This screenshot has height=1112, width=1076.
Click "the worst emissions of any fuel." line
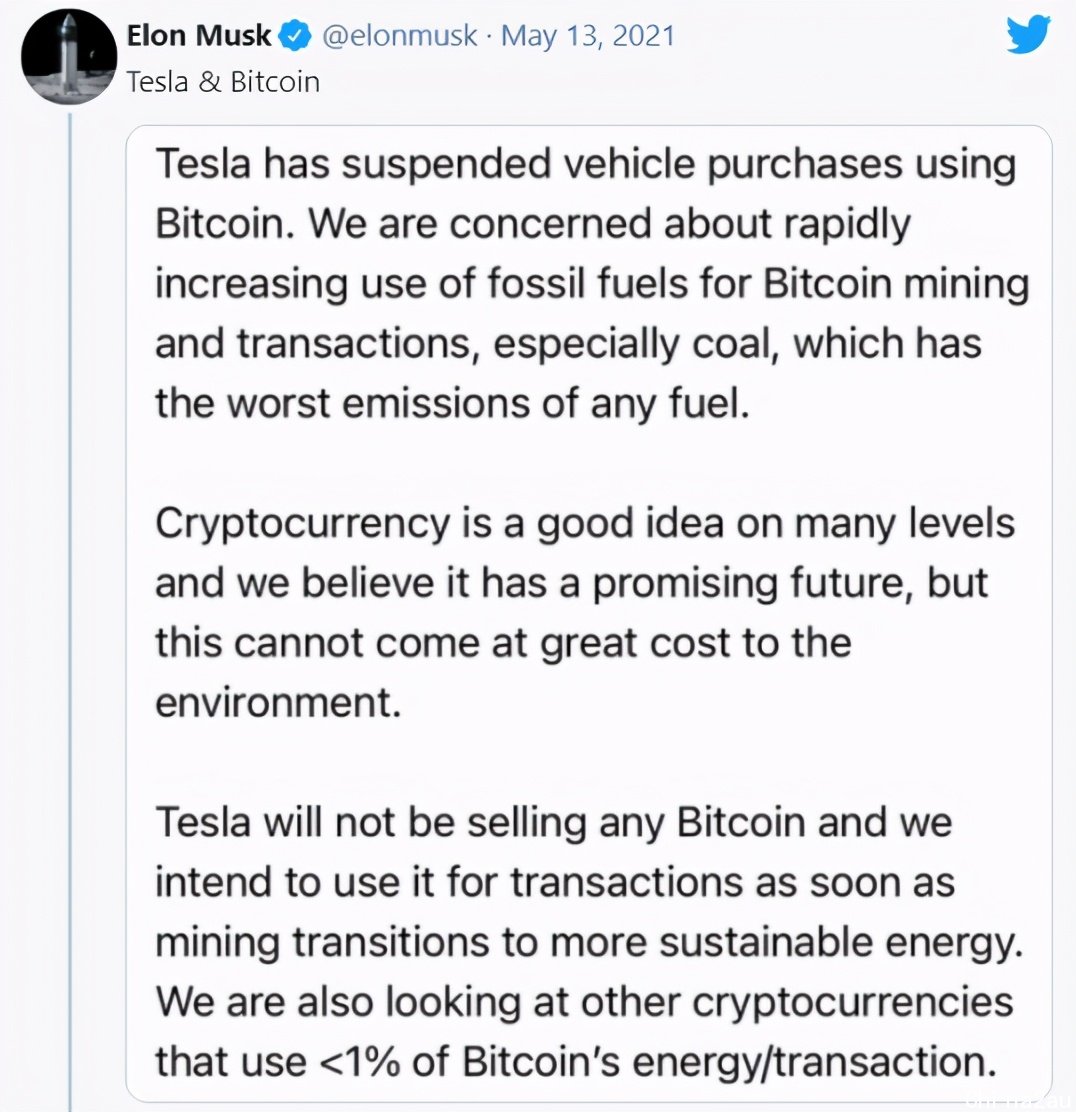(453, 404)
